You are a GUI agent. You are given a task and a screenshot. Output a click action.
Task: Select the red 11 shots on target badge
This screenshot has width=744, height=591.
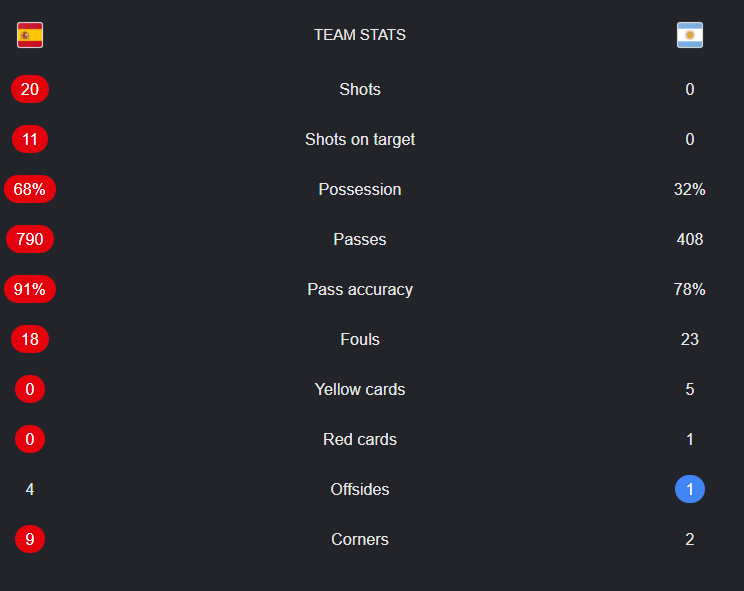(30, 139)
